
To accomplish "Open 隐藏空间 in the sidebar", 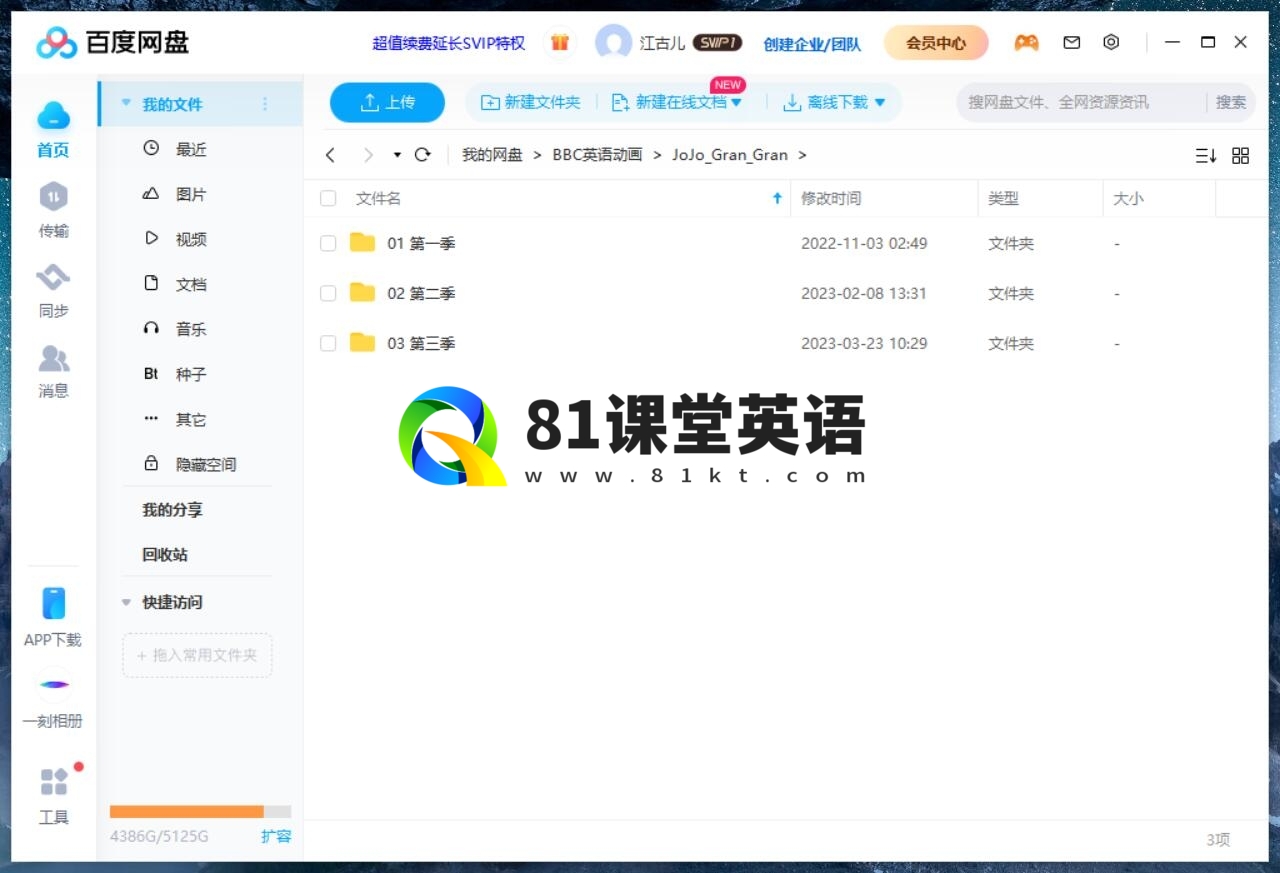I will (206, 464).
